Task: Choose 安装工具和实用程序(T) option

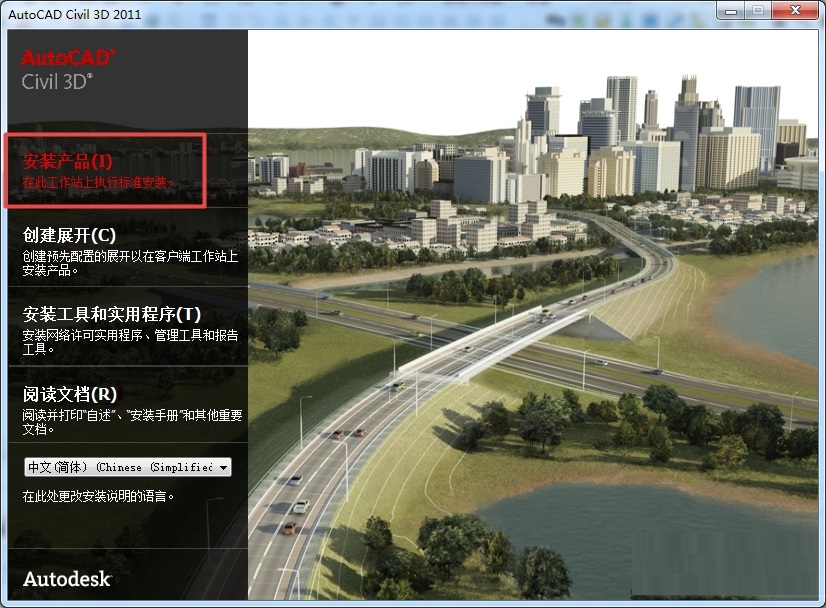Action: 112,315
